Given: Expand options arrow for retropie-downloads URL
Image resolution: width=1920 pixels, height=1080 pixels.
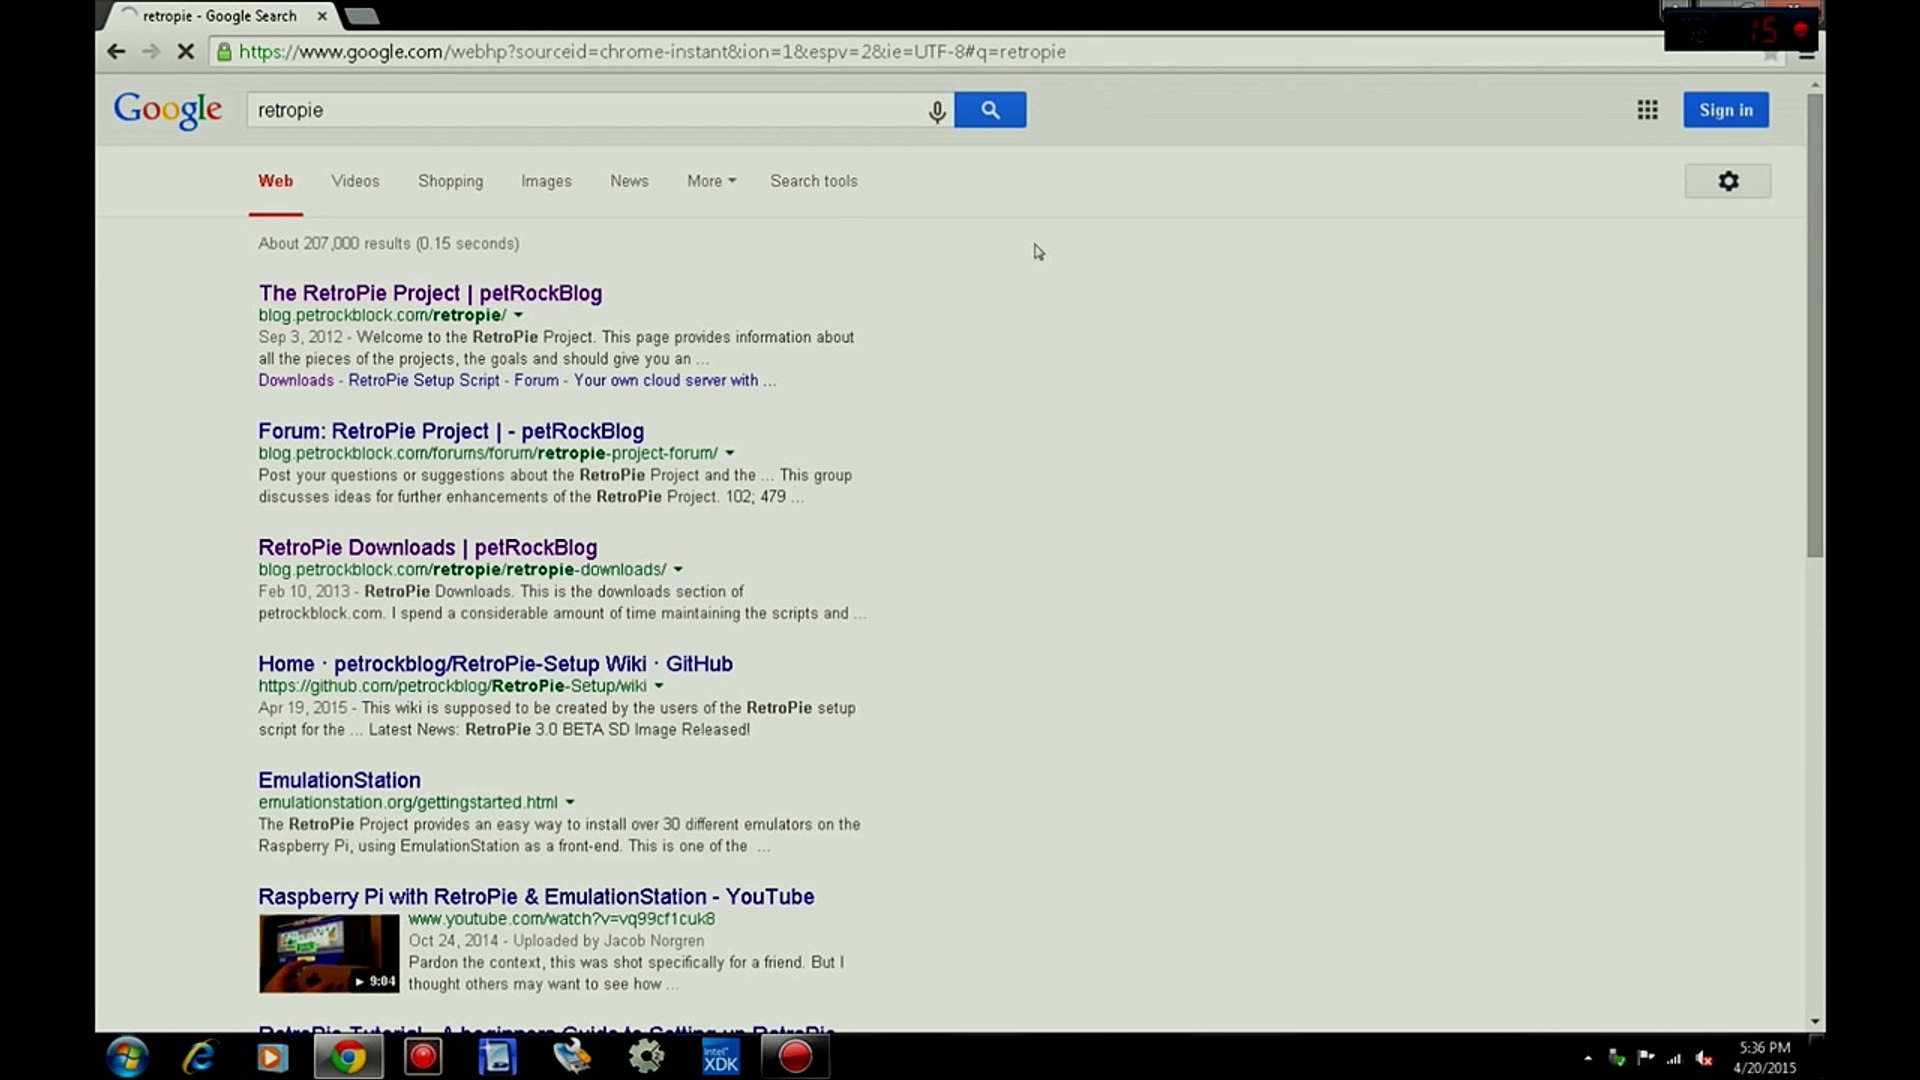Looking at the screenshot, I should (x=678, y=570).
